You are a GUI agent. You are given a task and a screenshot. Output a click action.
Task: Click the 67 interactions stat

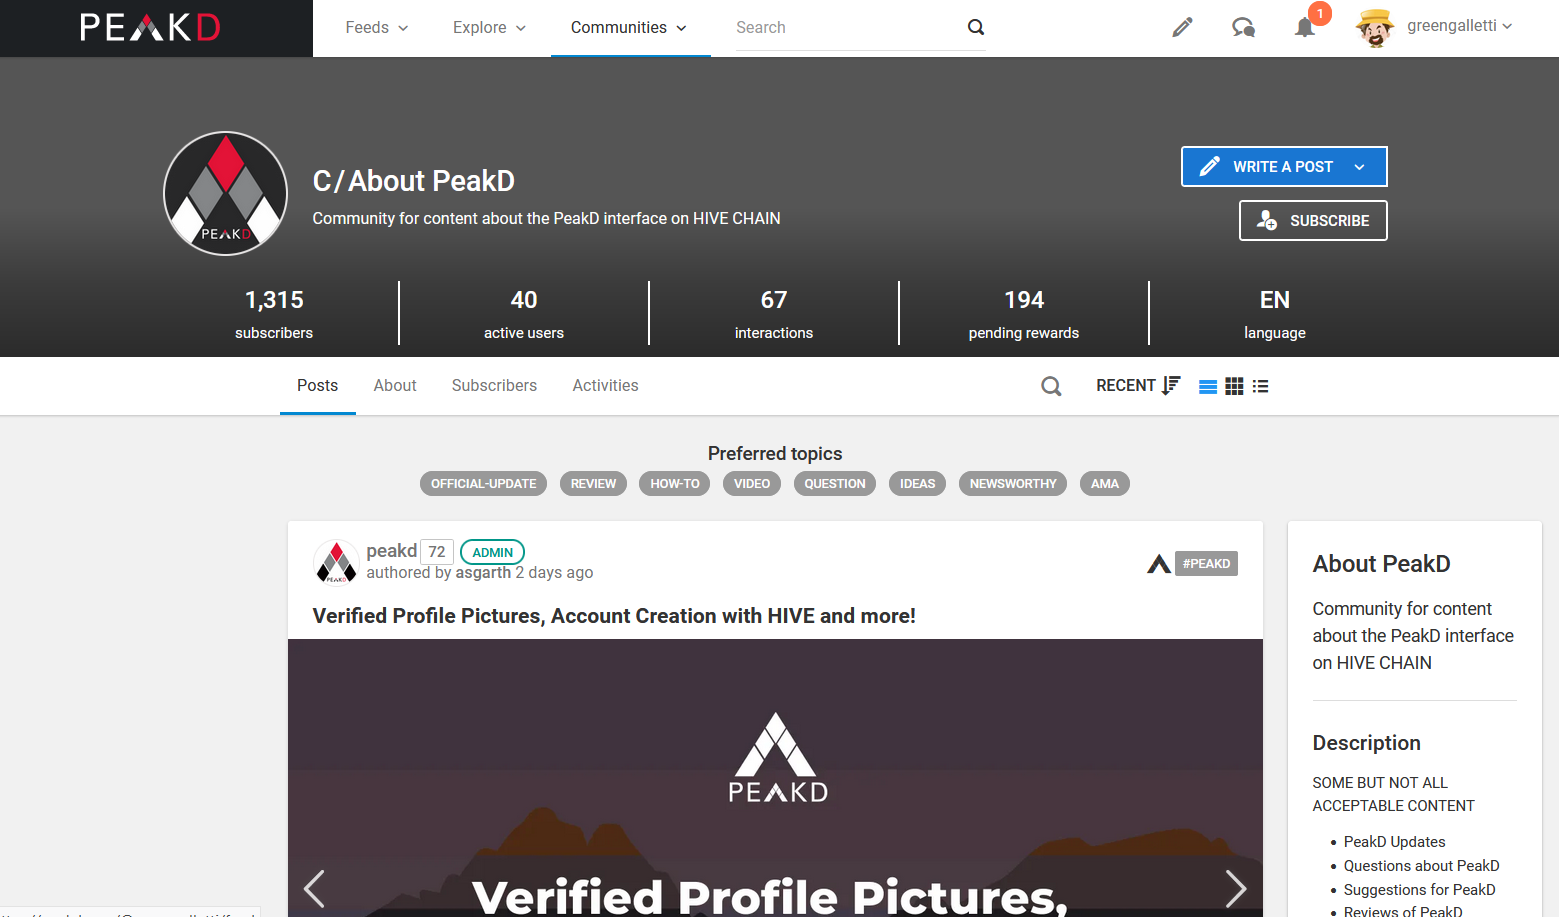click(x=774, y=314)
